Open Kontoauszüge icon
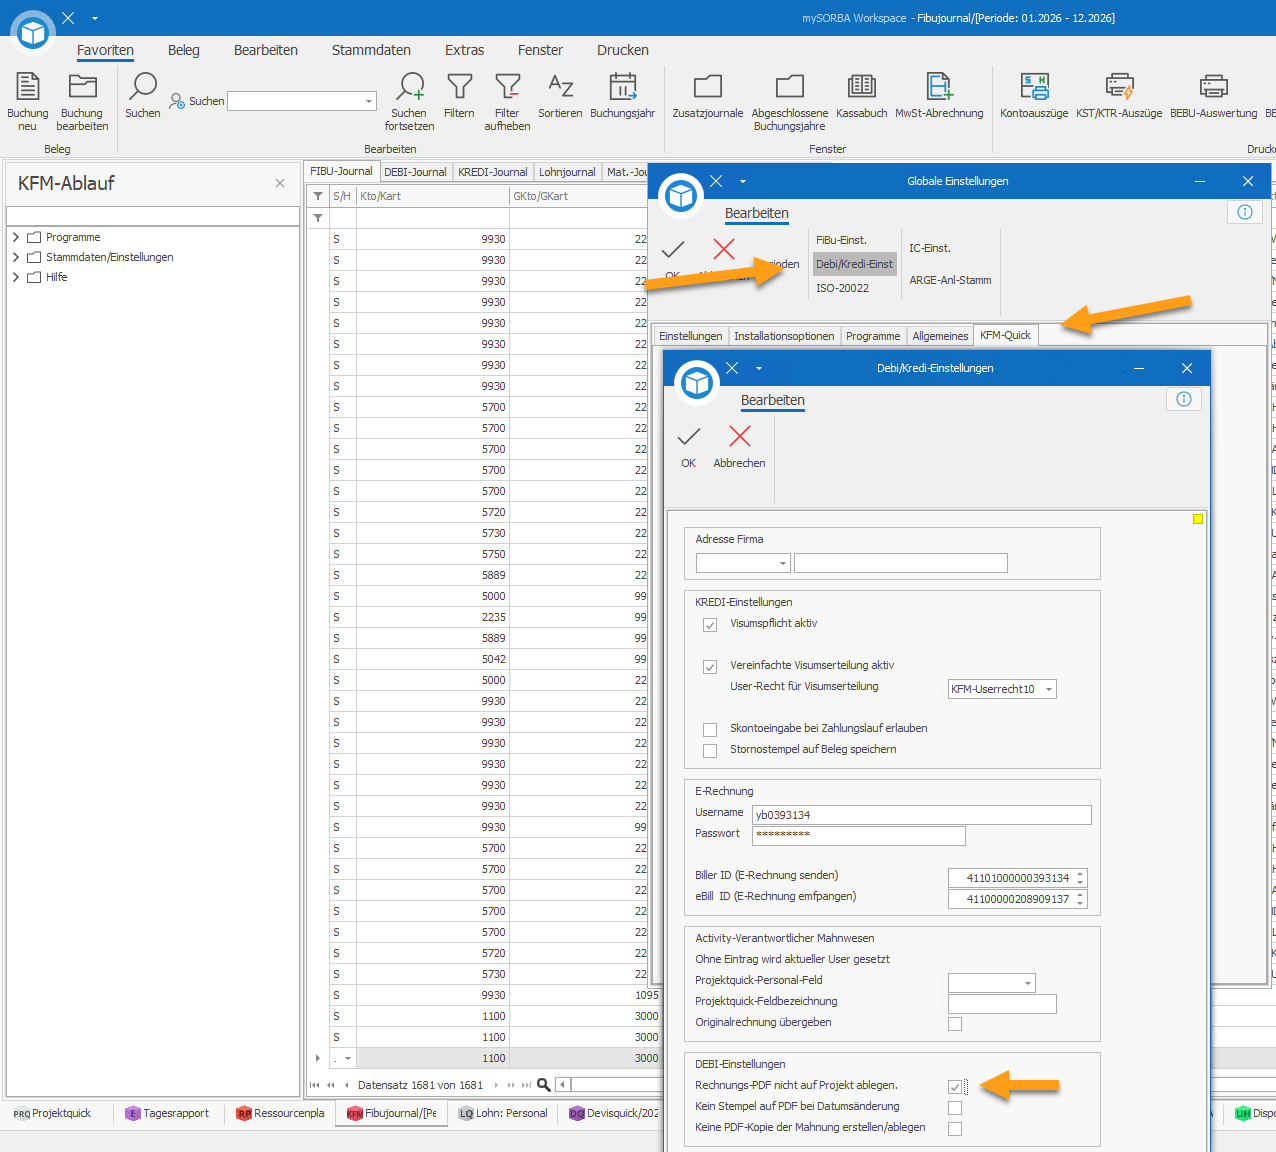The height and width of the screenshot is (1152, 1276). click(x=1034, y=87)
